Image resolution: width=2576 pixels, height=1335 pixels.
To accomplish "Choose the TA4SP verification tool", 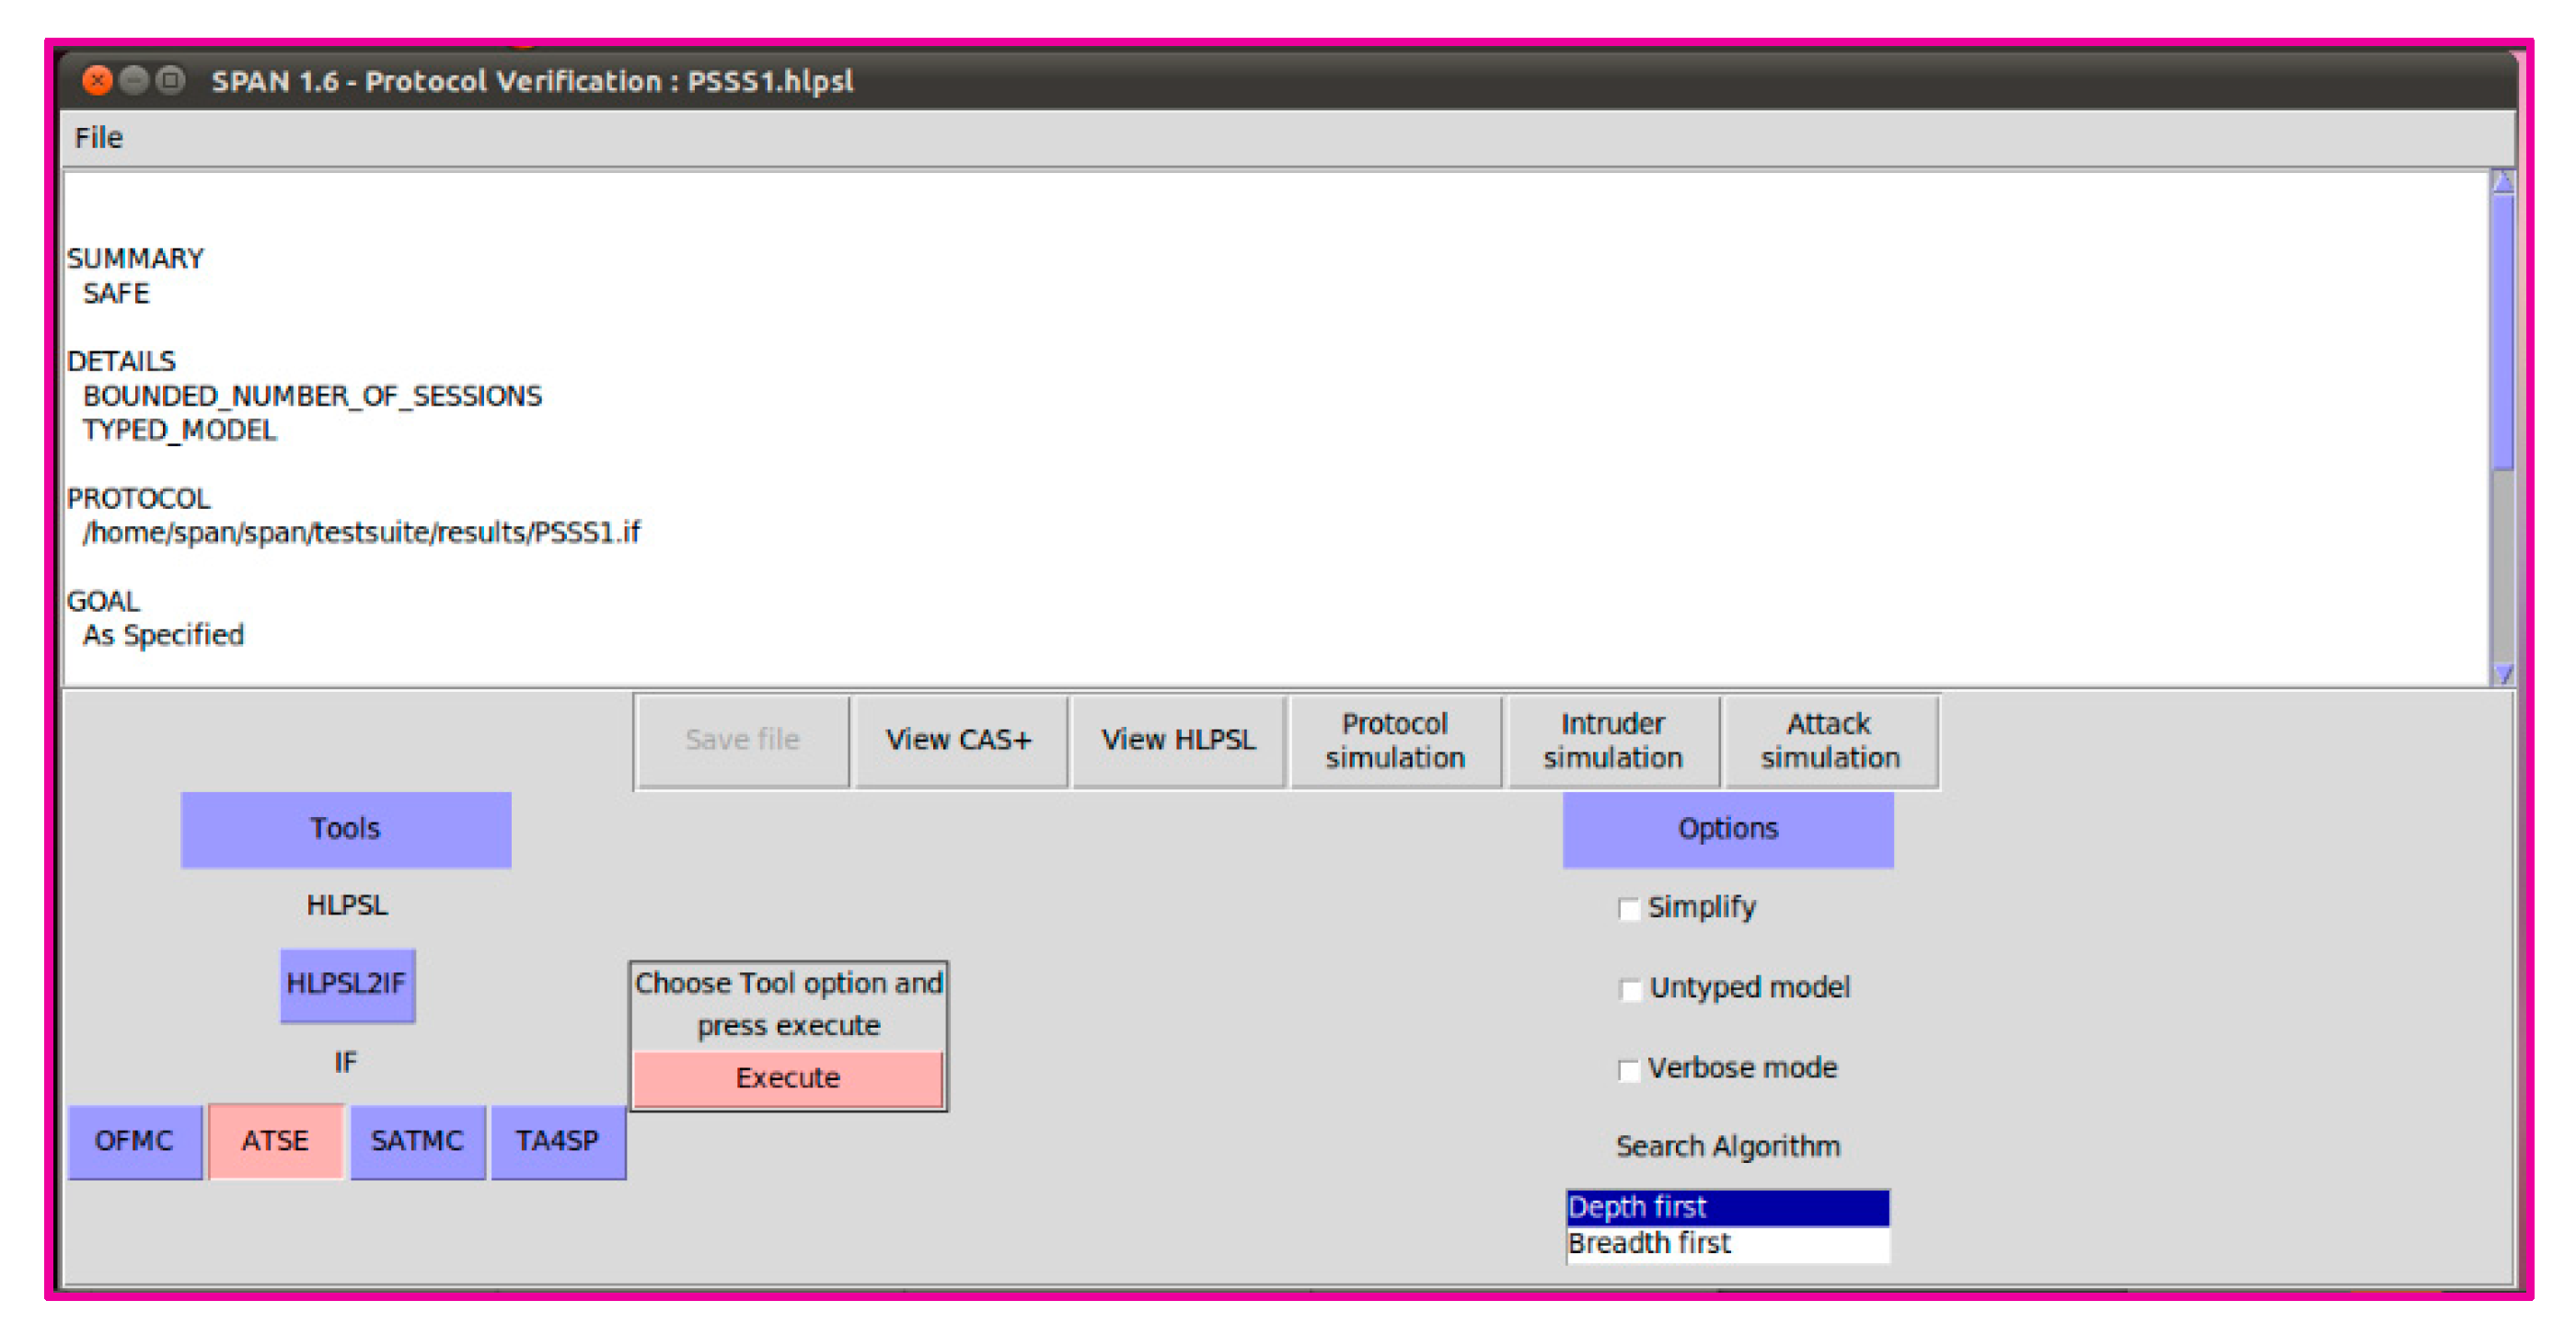I will (557, 1140).
